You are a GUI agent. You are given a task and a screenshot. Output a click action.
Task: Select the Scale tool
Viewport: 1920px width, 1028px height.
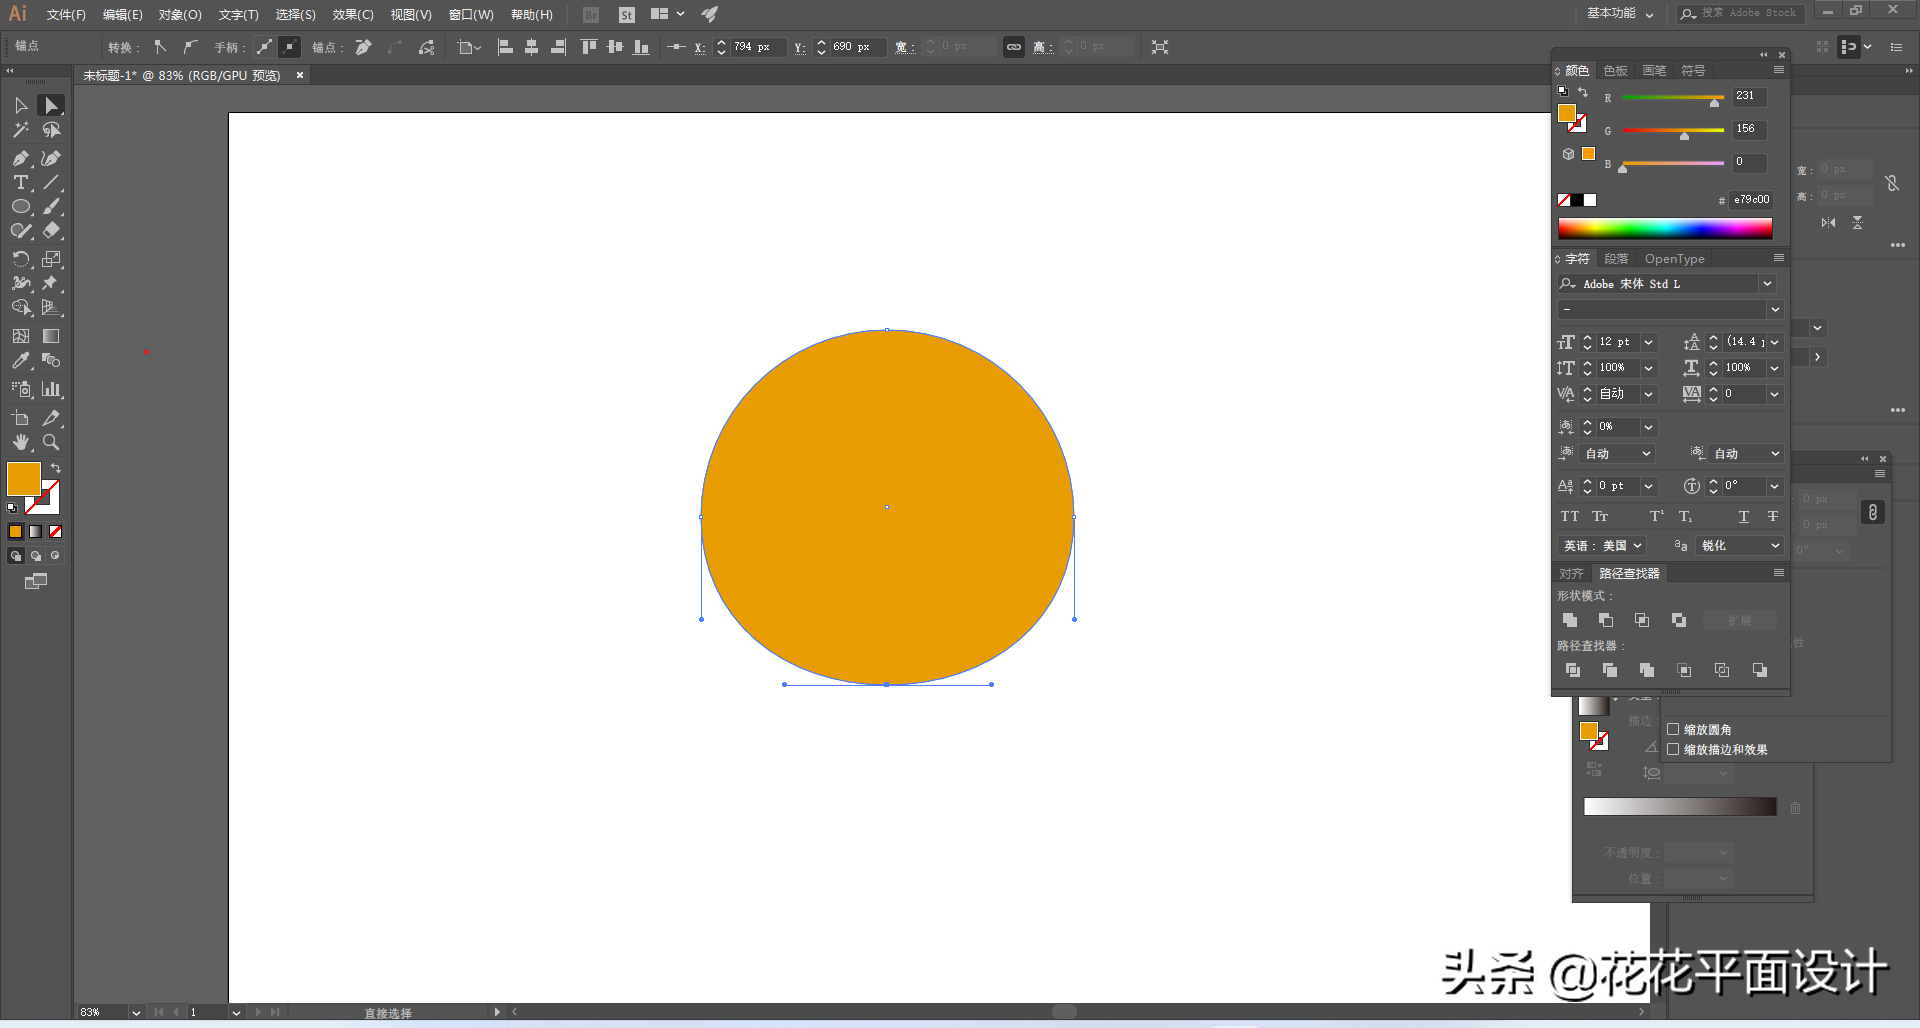tap(51, 259)
